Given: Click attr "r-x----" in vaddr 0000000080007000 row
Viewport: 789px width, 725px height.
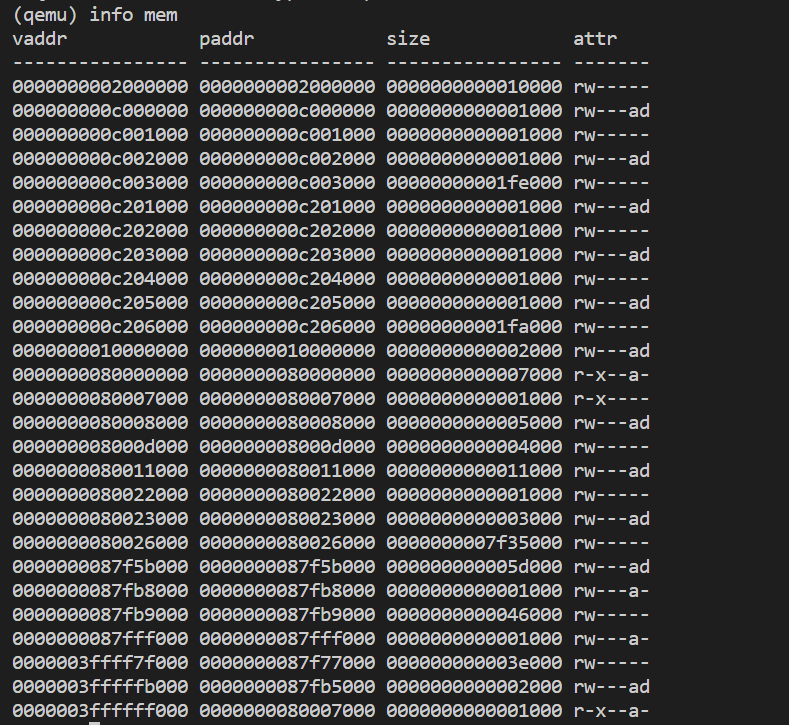Looking at the screenshot, I should click(x=611, y=398).
